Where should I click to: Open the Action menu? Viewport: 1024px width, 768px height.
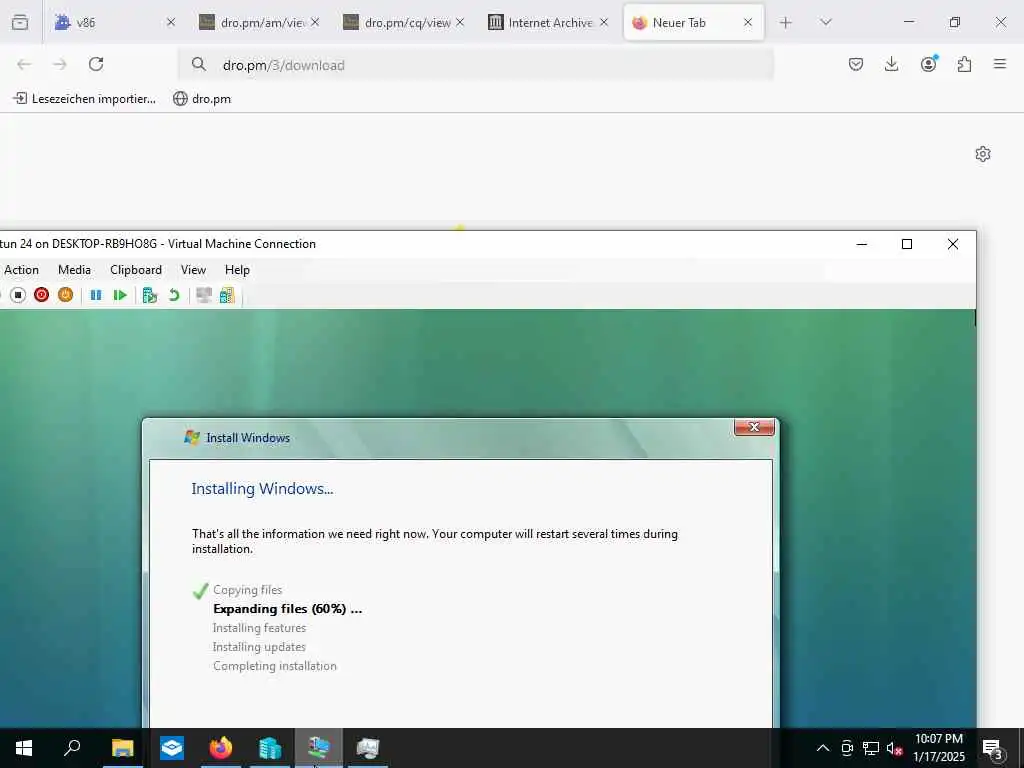[21, 270]
